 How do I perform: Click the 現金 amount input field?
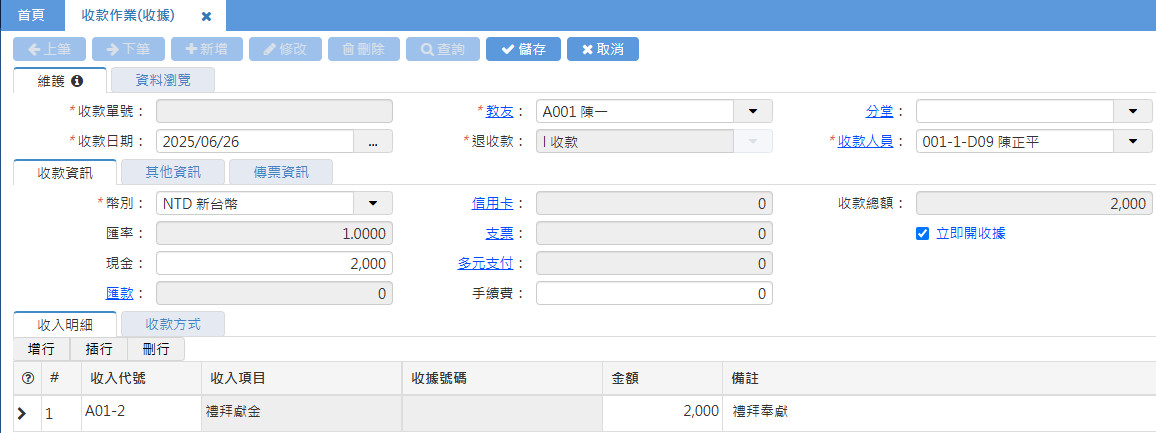(x=274, y=264)
